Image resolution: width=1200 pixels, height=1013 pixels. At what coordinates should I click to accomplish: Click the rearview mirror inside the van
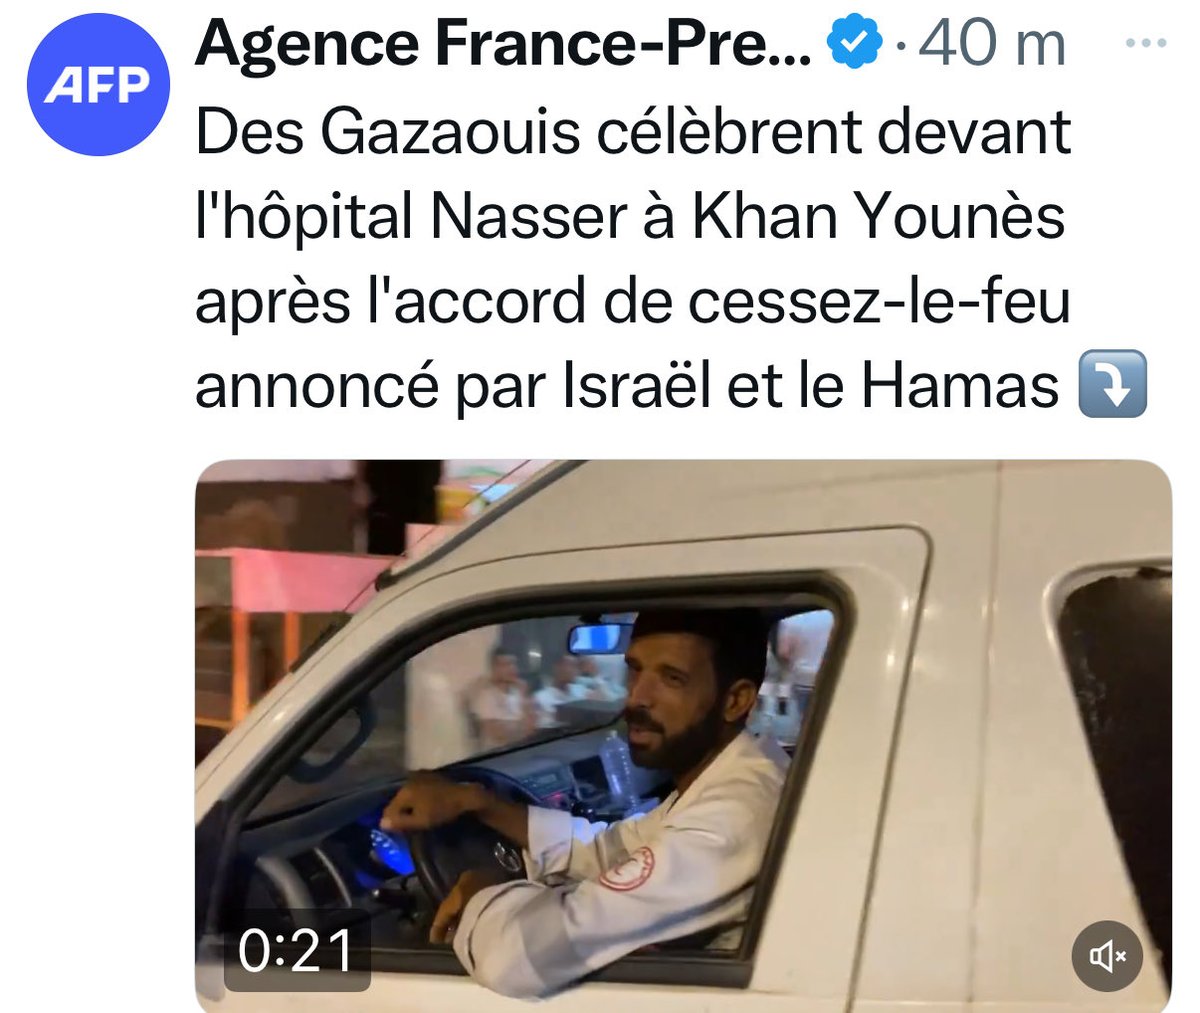tap(598, 638)
